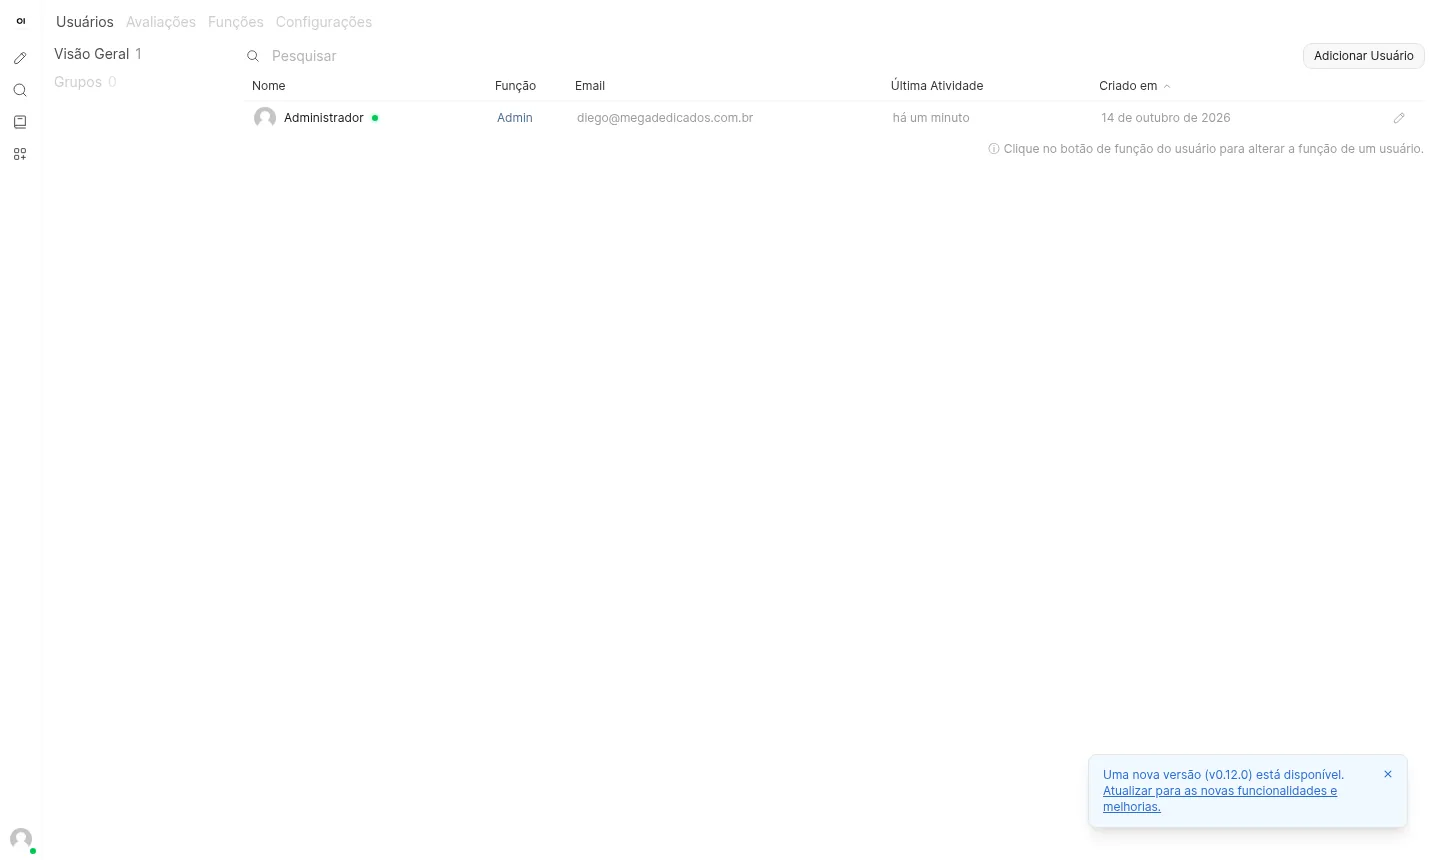Edit Administrador user with pencil icon
This screenshot has height=860, width=1440.
(1399, 118)
